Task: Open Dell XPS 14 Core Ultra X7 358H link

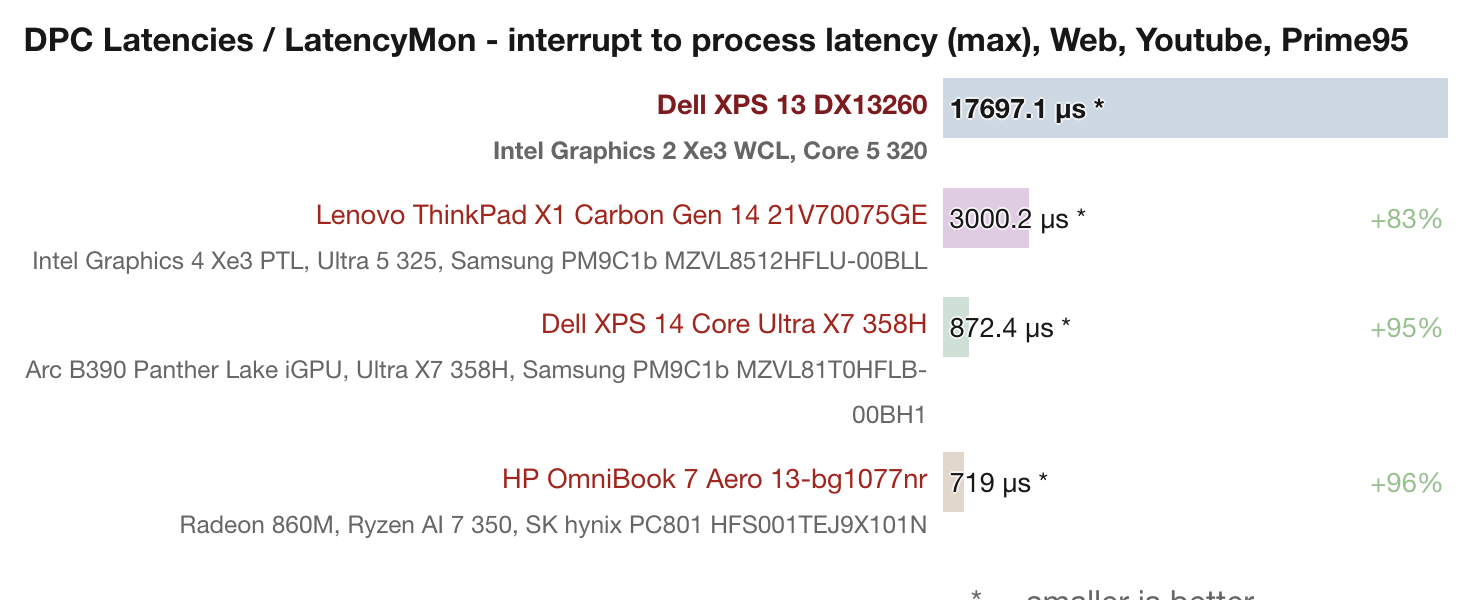Action: point(734,324)
